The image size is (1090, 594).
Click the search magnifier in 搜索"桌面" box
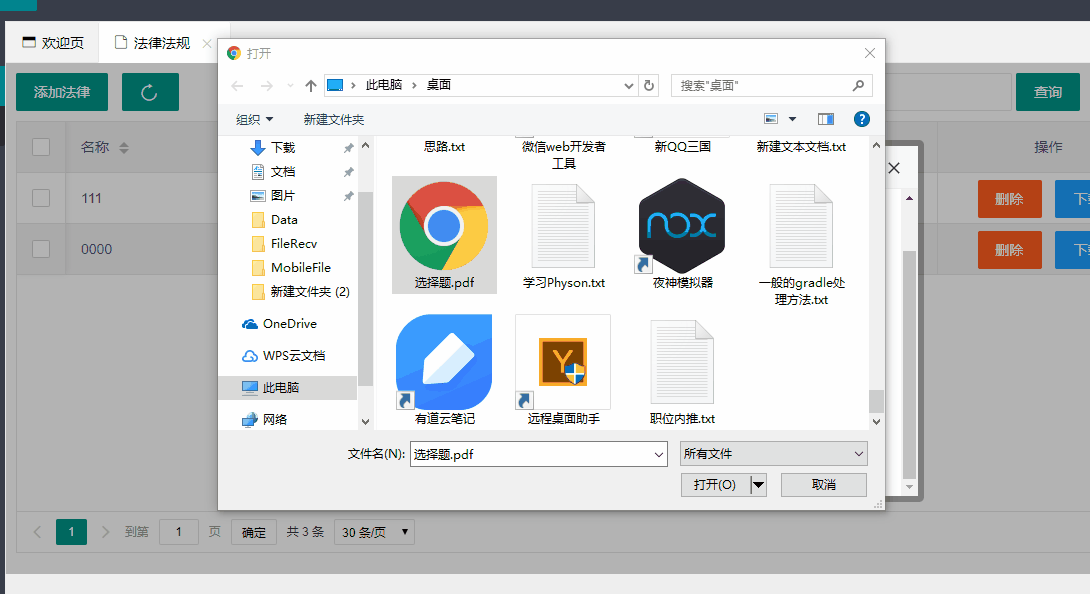(858, 85)
